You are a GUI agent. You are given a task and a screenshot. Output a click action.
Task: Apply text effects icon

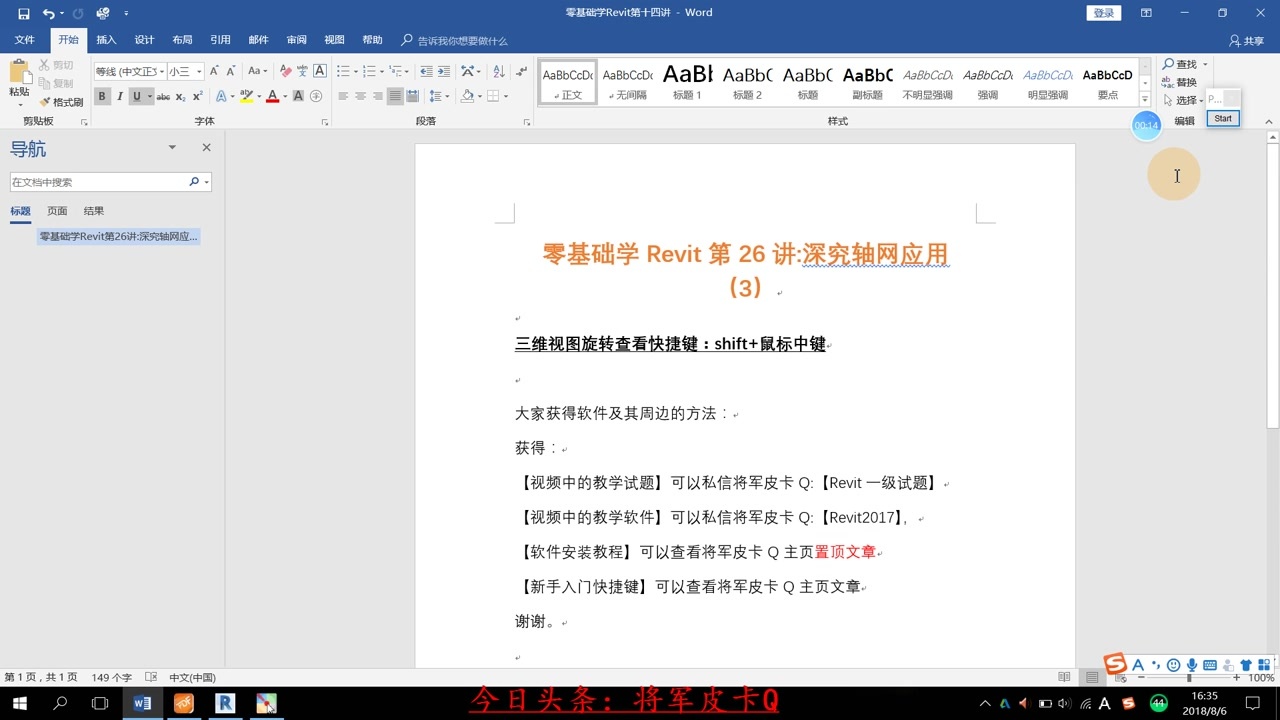tap(221, 96)
